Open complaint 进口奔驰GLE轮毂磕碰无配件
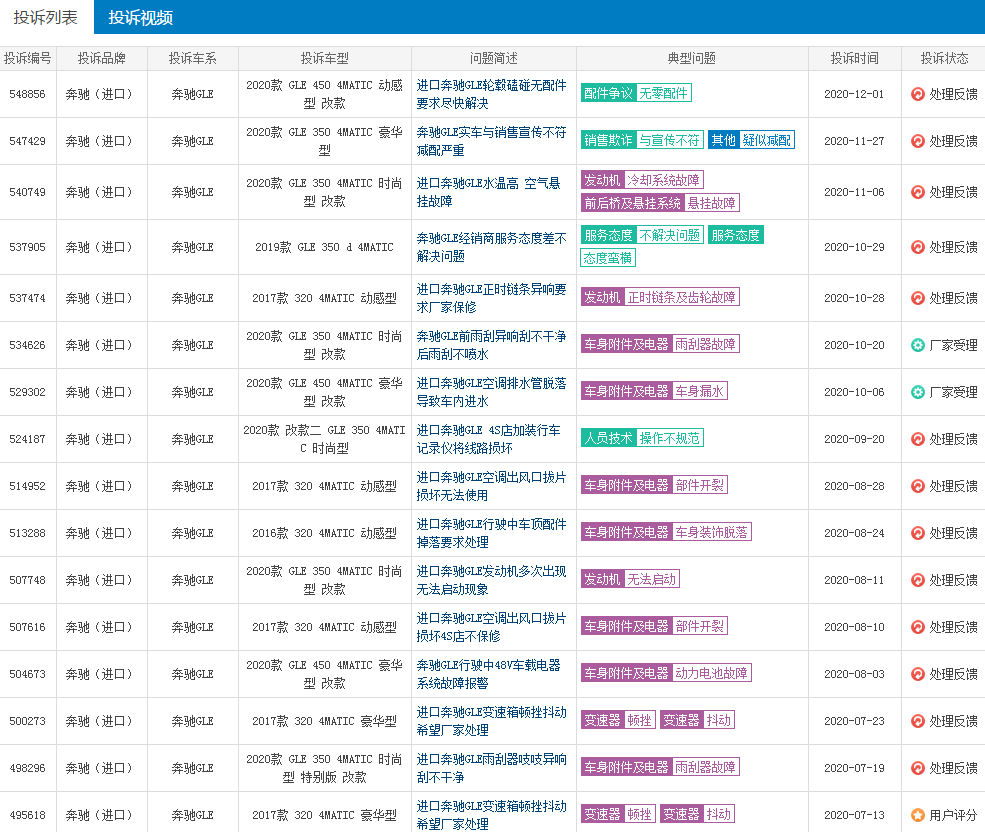 tap(491, 94)
